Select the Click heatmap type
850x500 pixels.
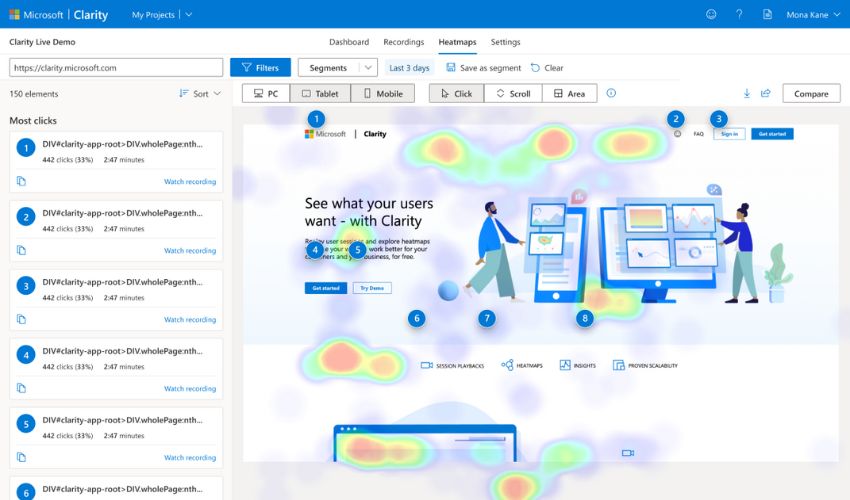[456, 93]
